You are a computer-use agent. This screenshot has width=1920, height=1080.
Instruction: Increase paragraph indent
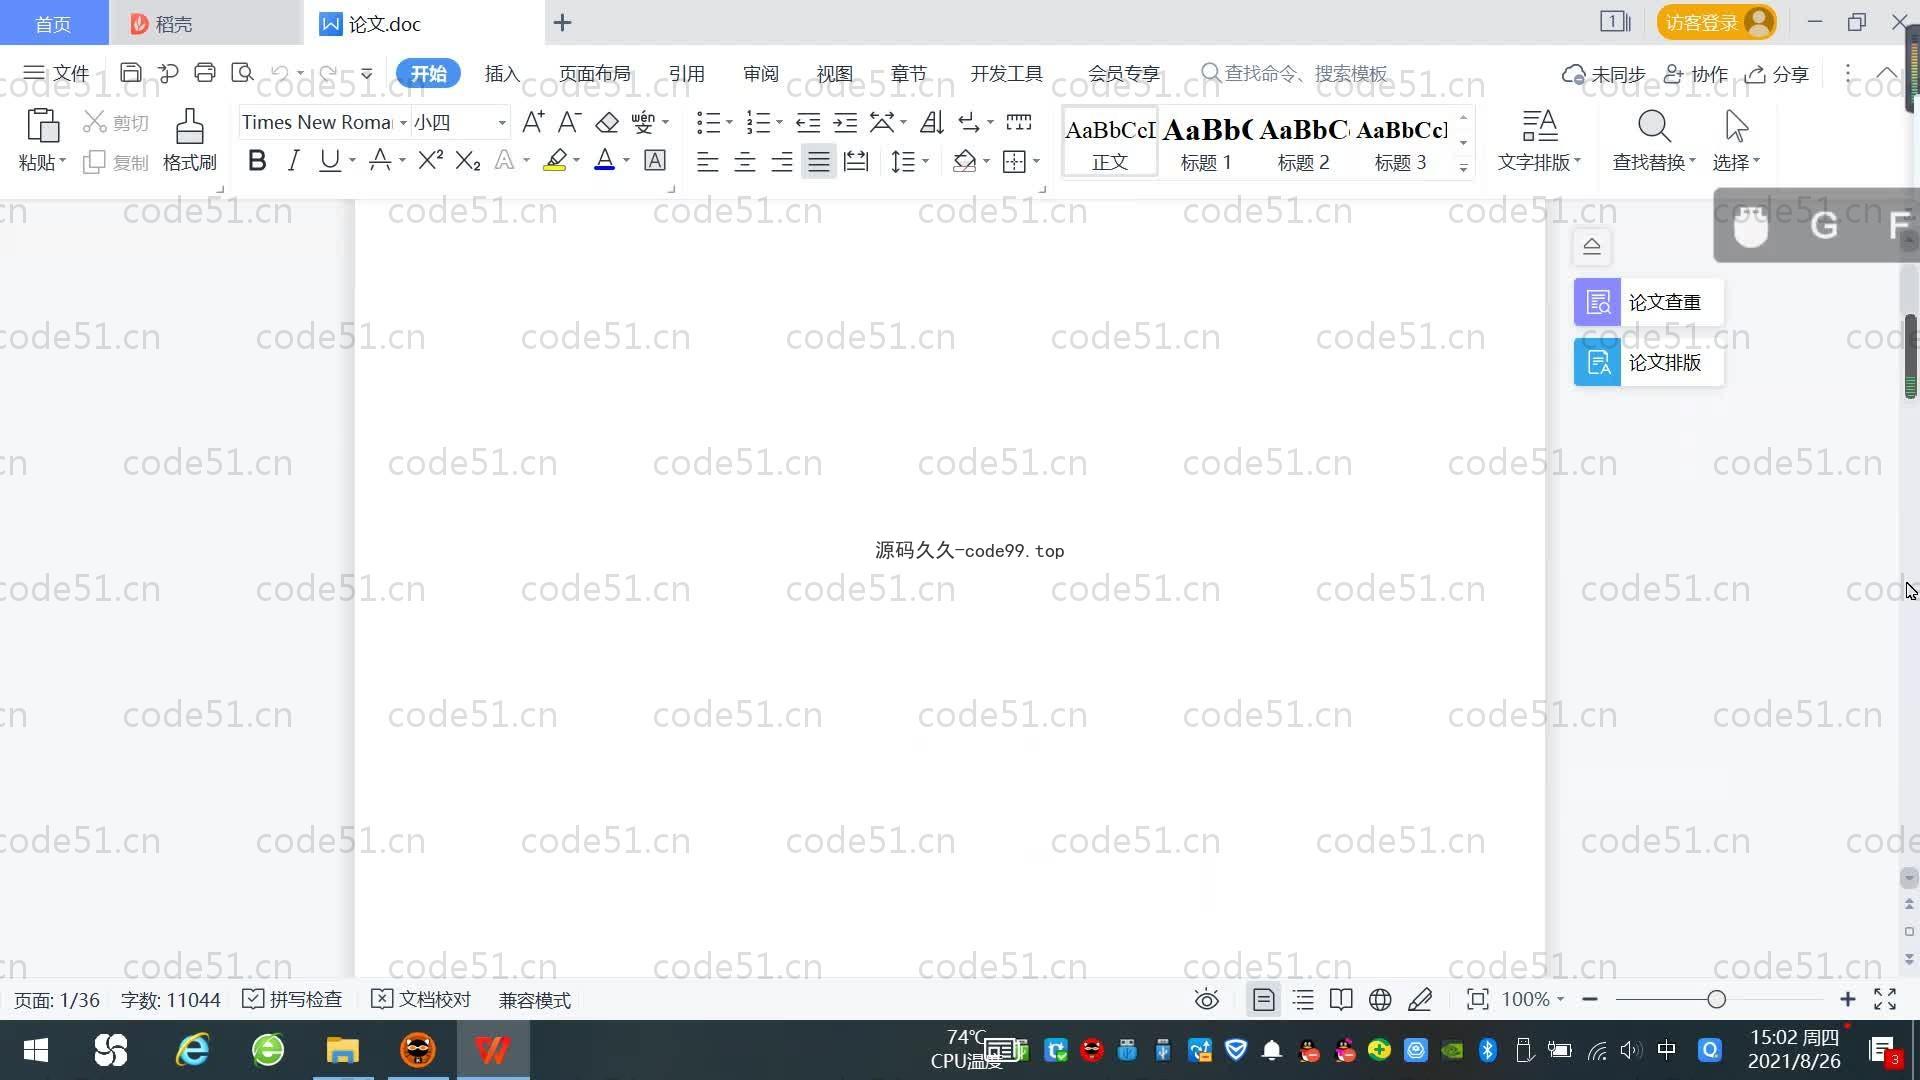(845, 122)
